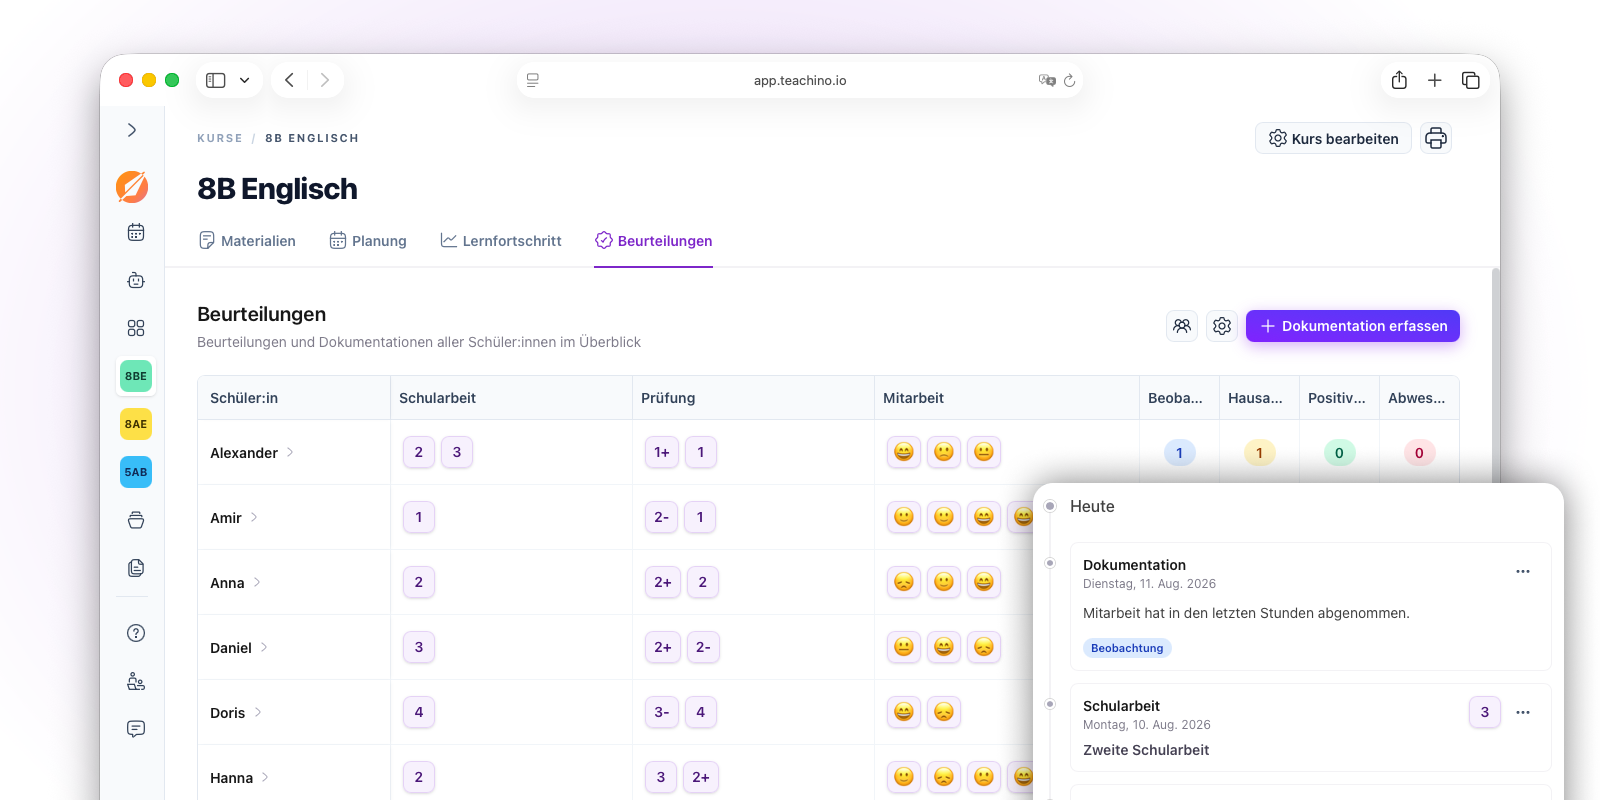This screenshot has height=800, width=1600.
Task: Click Doris's Schularbeit grade 4
Action: [x=419, y=712]
